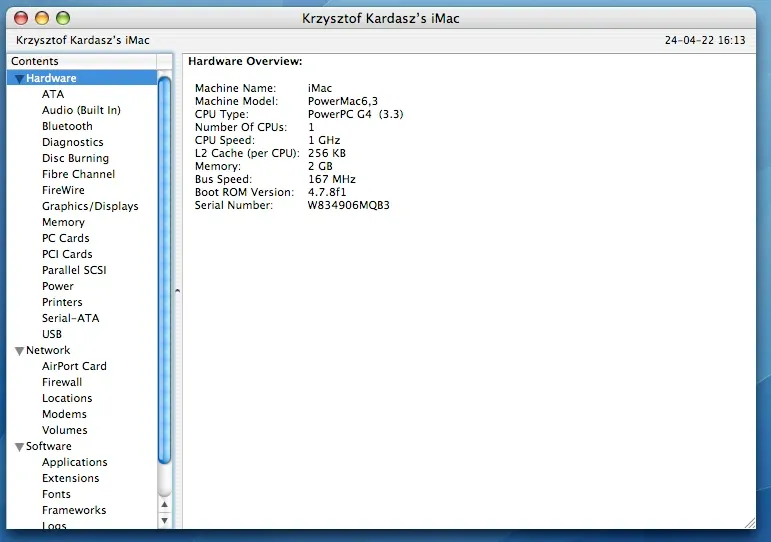Click the 1 GHz CPU speed value
This screenshot has width=771, height=542.
click(324, 140)
